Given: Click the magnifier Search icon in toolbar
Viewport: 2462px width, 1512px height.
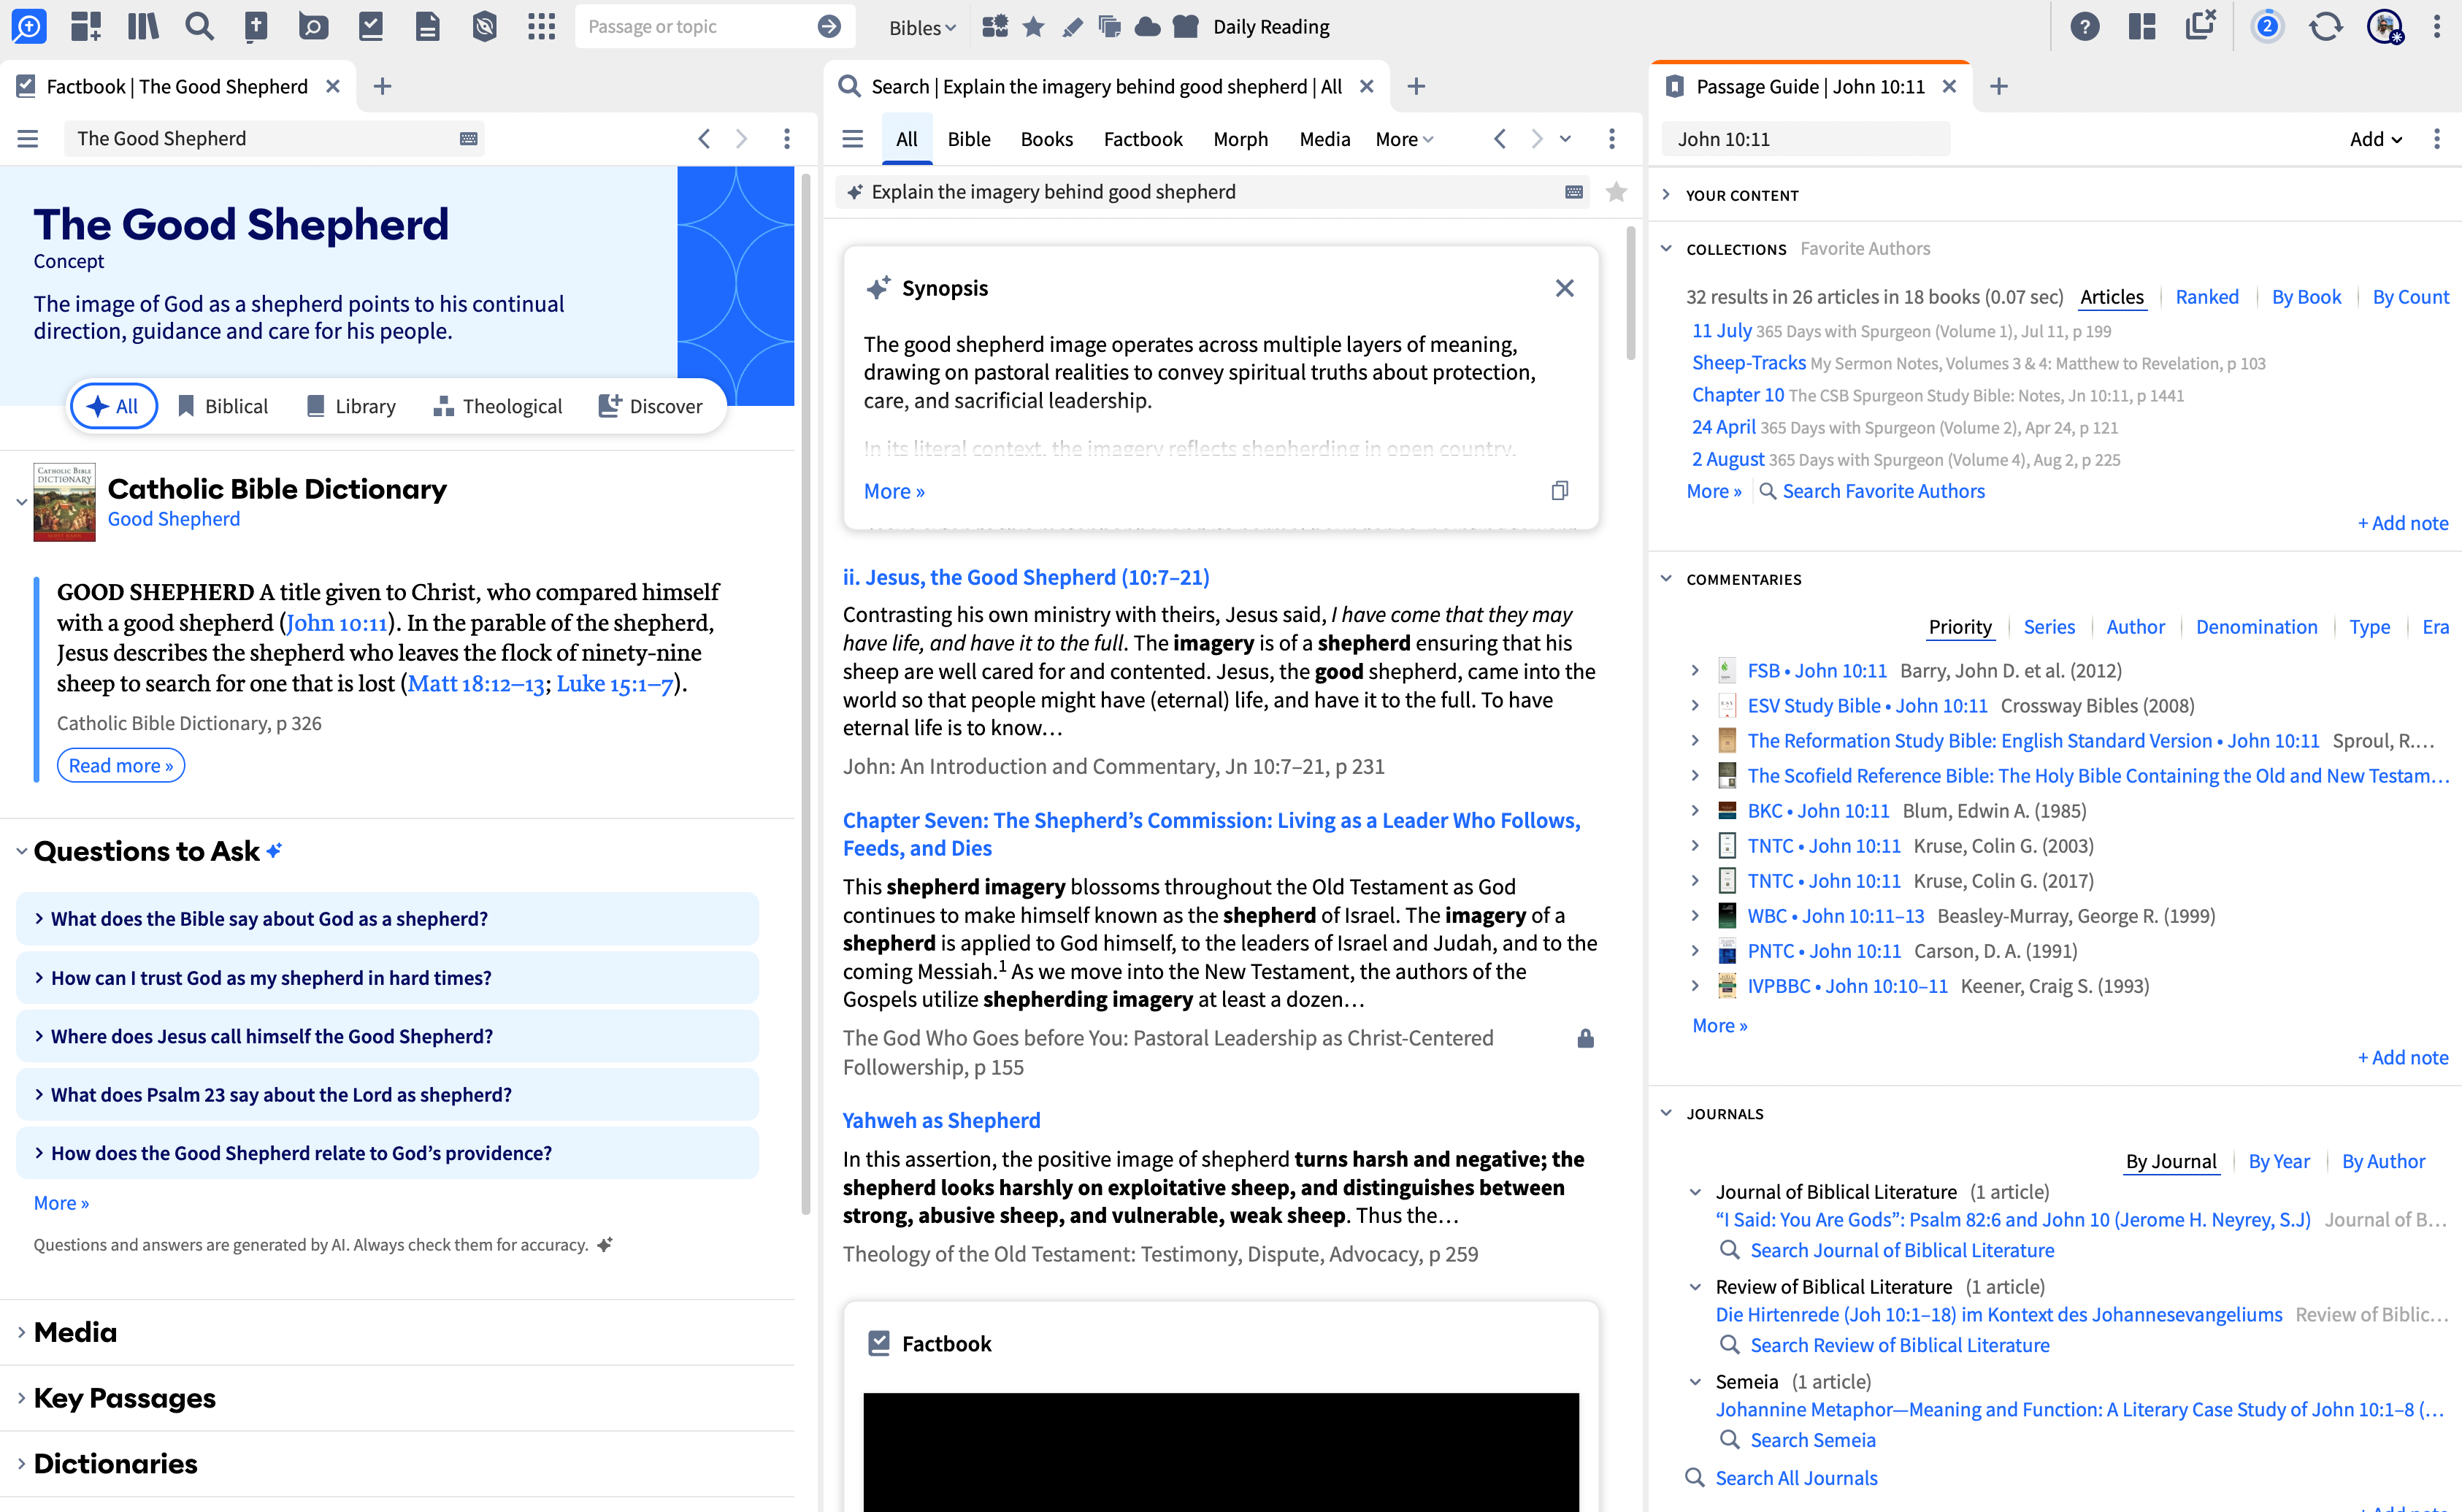Looking at the screenshot, I should 199,27.
